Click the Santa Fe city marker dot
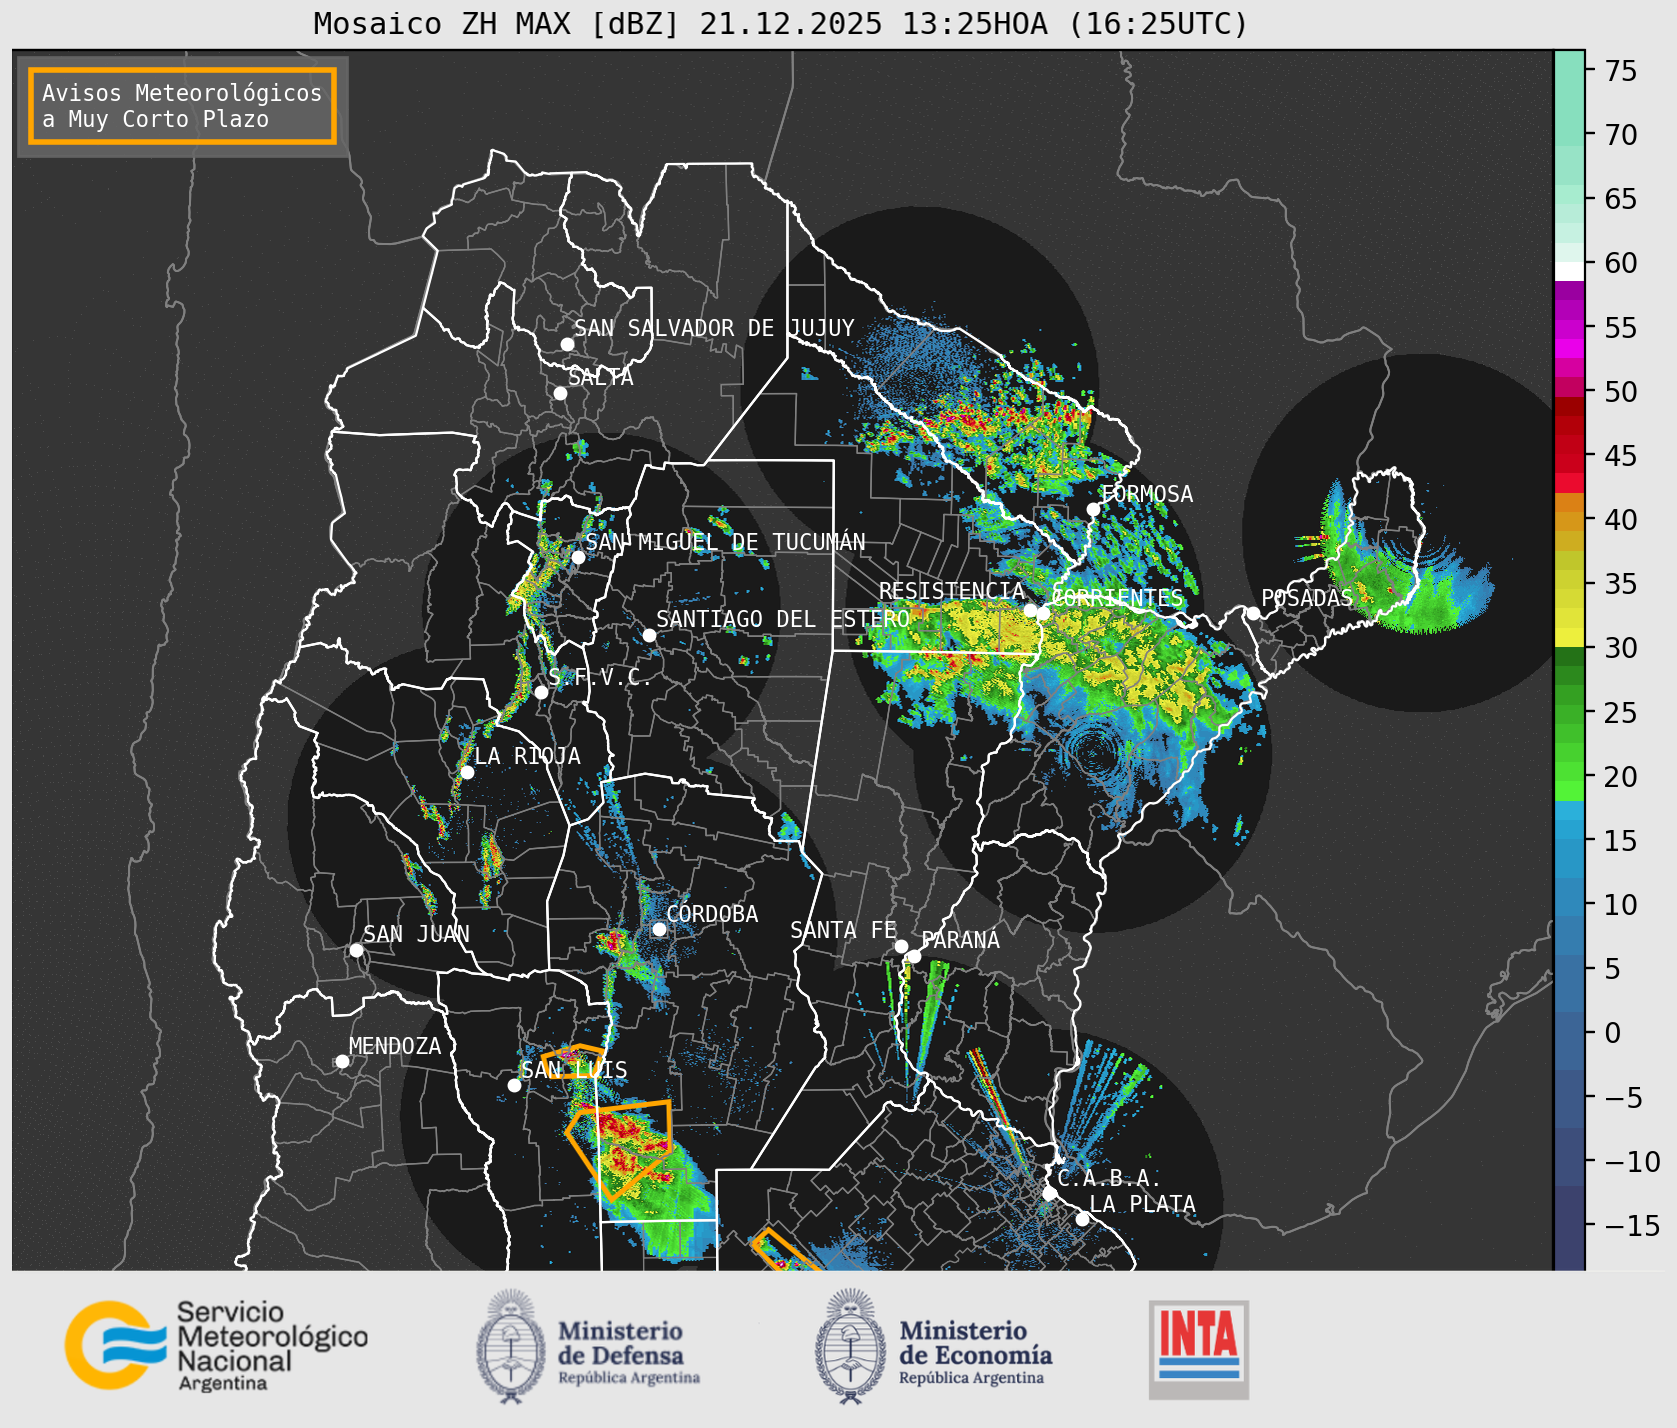The image size is (1677, 1428). pyautogui.click(x=901, y=946)
